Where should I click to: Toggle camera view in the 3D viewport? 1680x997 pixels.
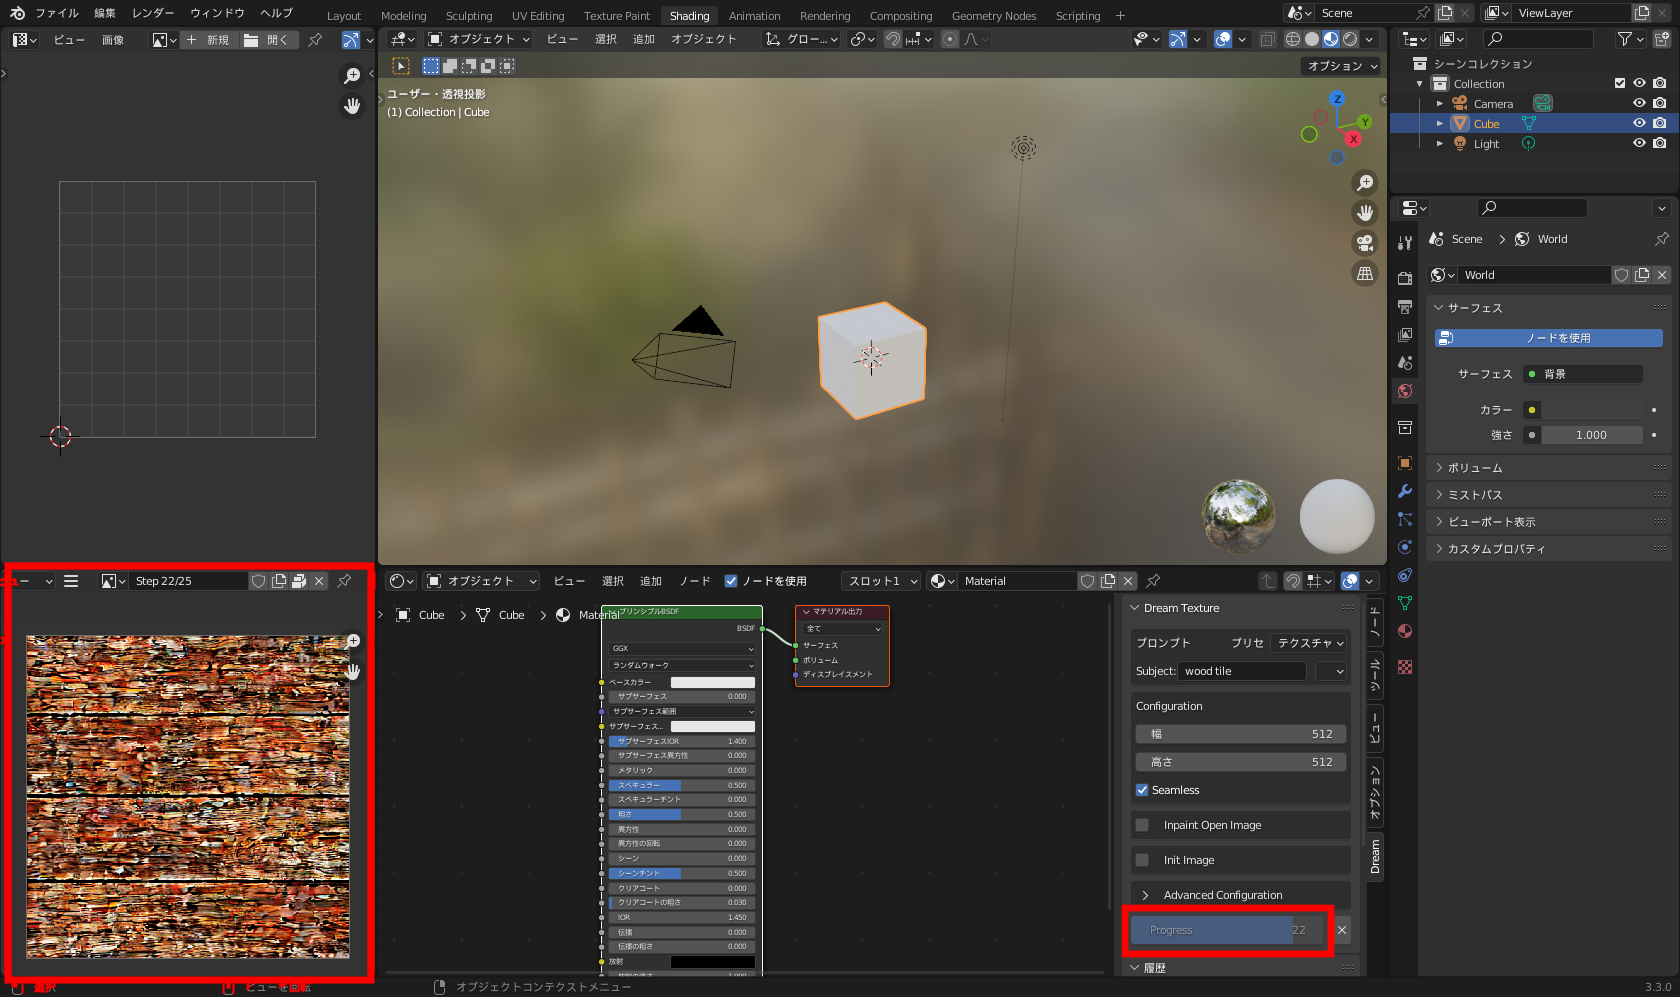click(1365, 243)
